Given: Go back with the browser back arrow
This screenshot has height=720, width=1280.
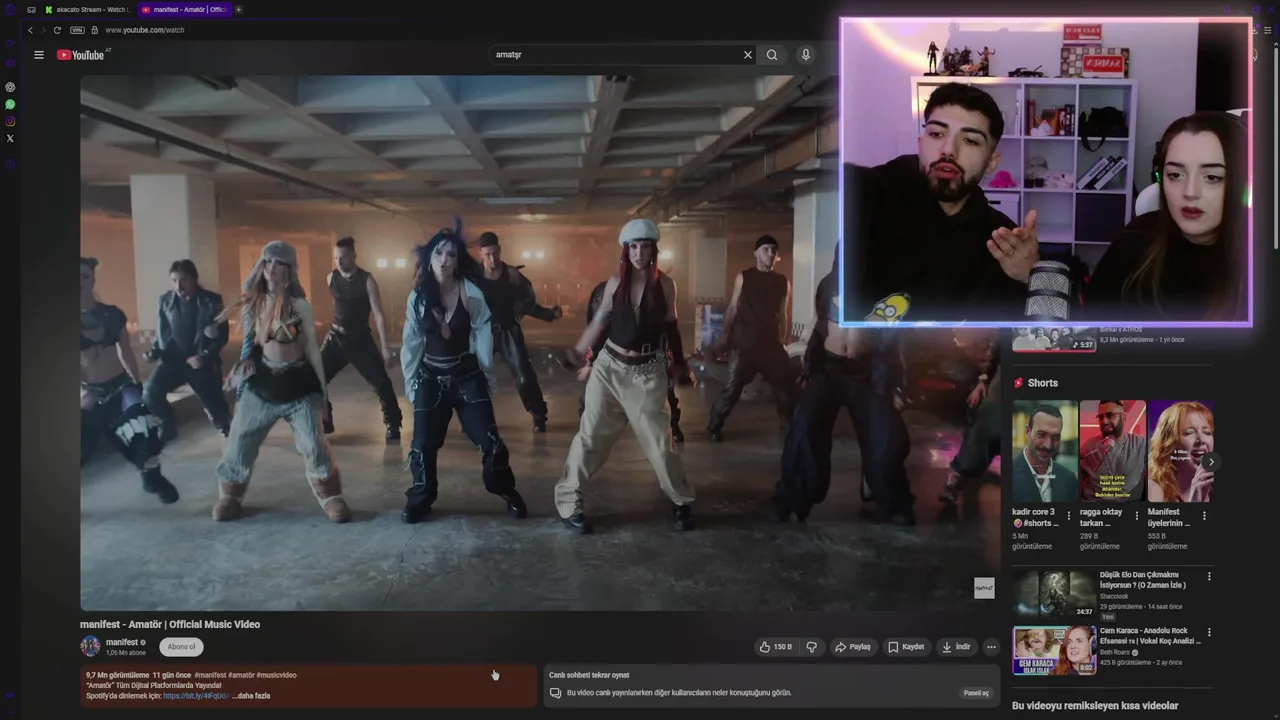Looking at the screenshot, I should point(30,30).
